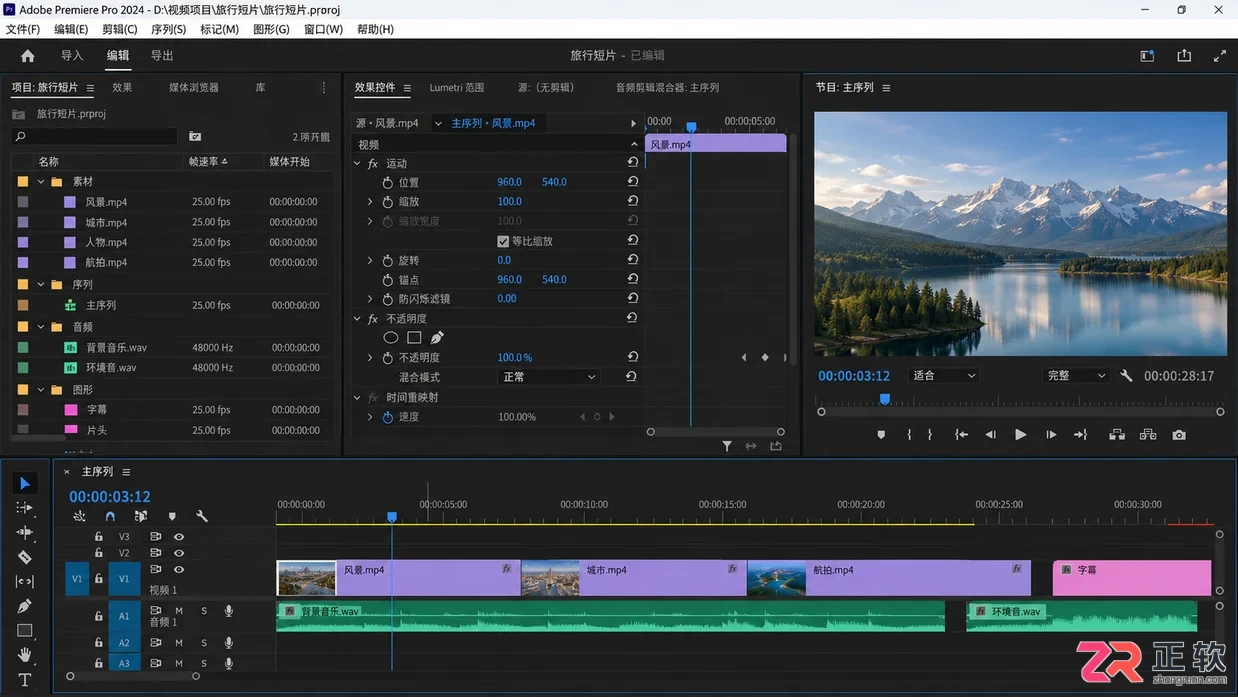This screenshot has width=1238, height=697.
Task: Collapse the 图形 bin
Action: pos(41,390)
